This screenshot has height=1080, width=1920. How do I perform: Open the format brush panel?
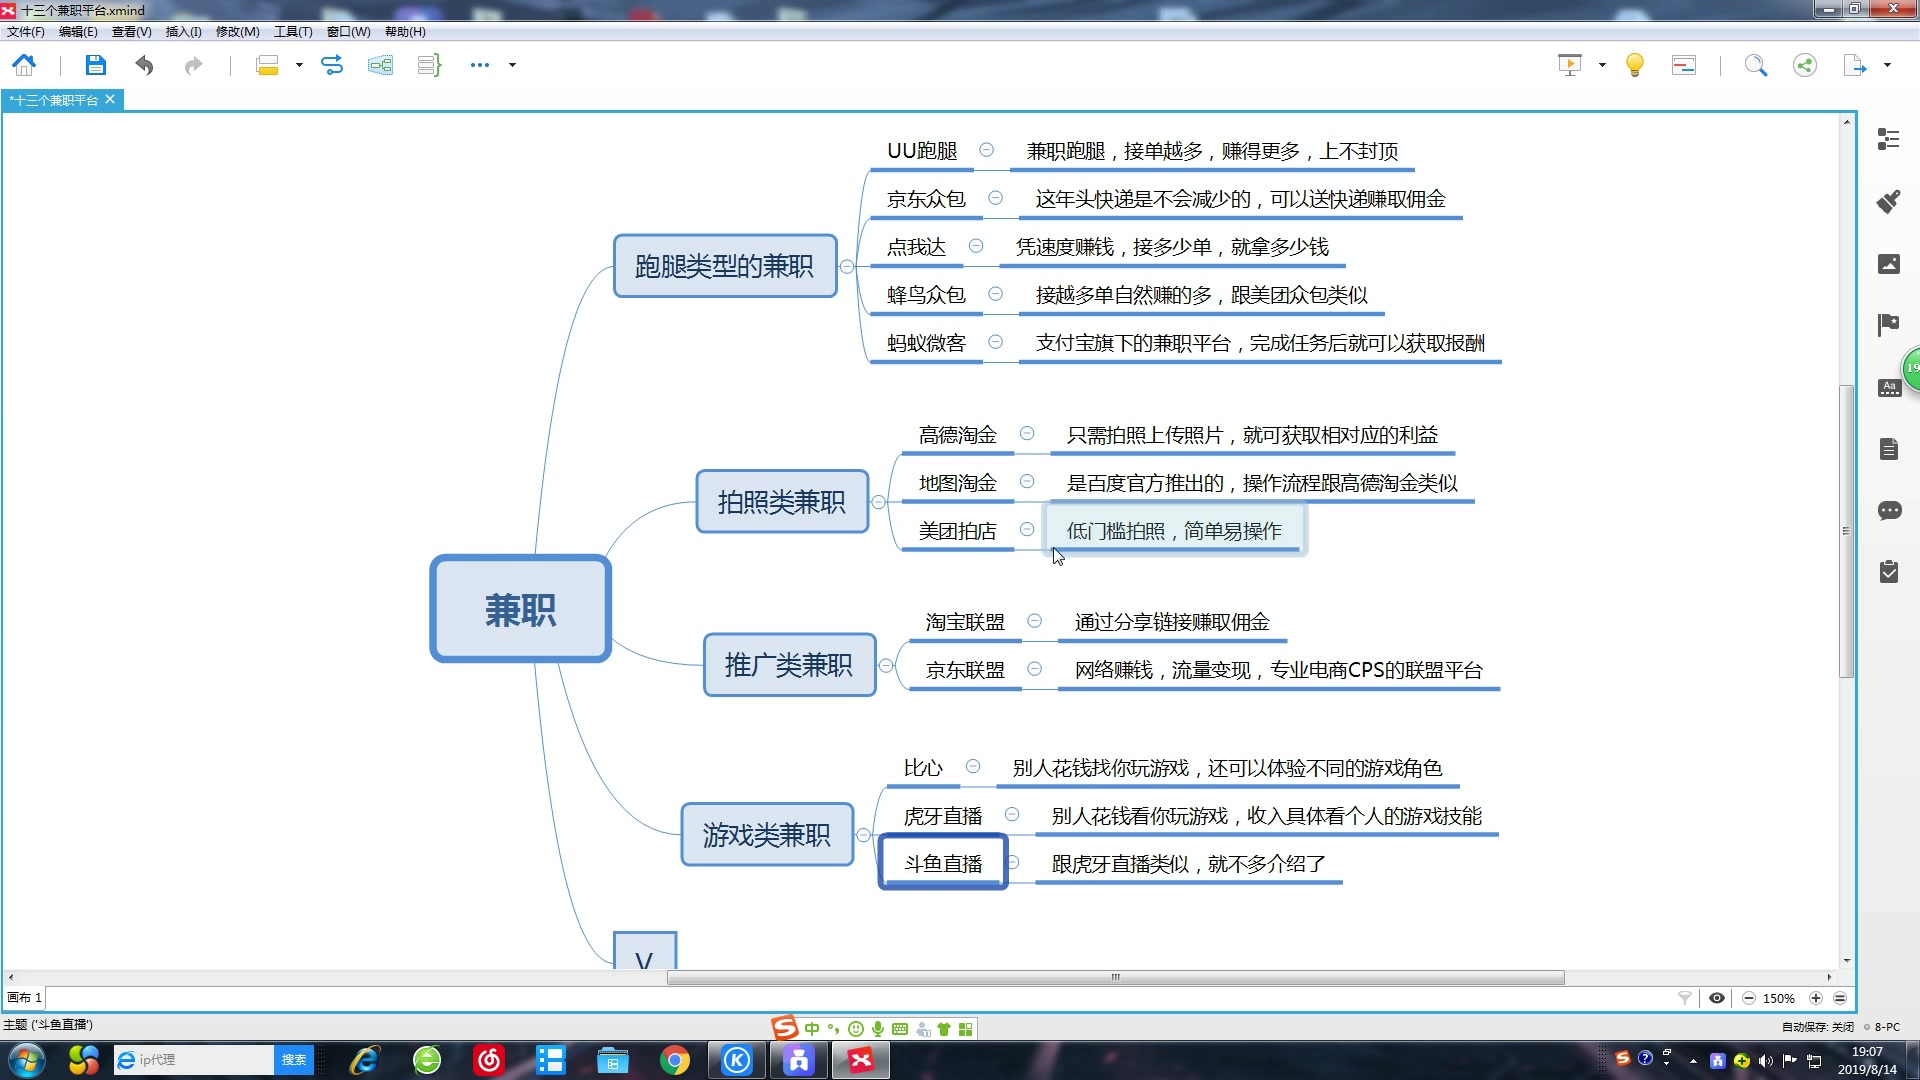pos(1888,201)
